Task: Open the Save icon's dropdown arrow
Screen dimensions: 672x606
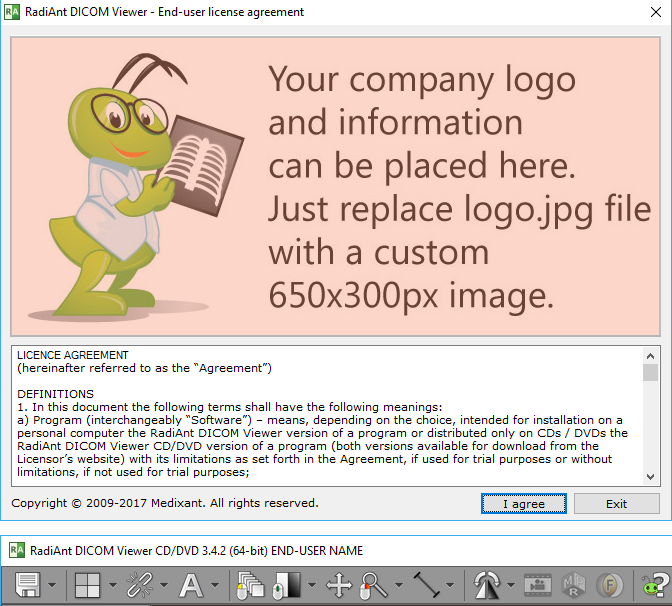Action: pyautogui.click(x=52, y=585)
